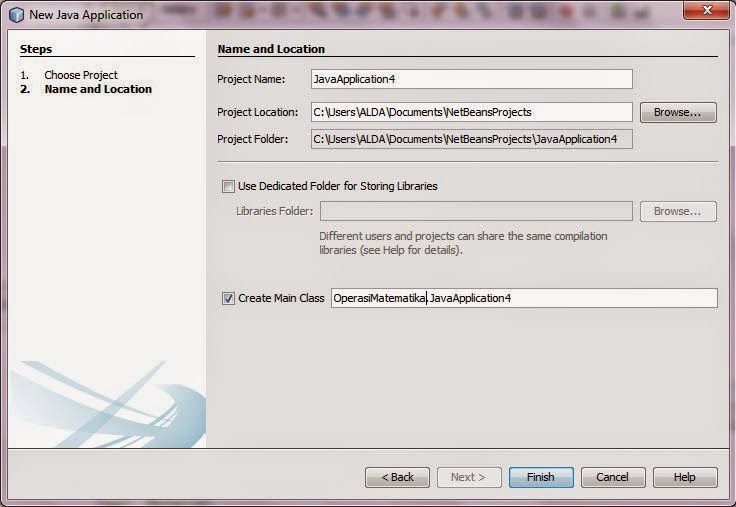Image resolution: width=736 pixels, height=507 pixels.
Task: Click the Steps heading
Action: click(x=36, y=49)
